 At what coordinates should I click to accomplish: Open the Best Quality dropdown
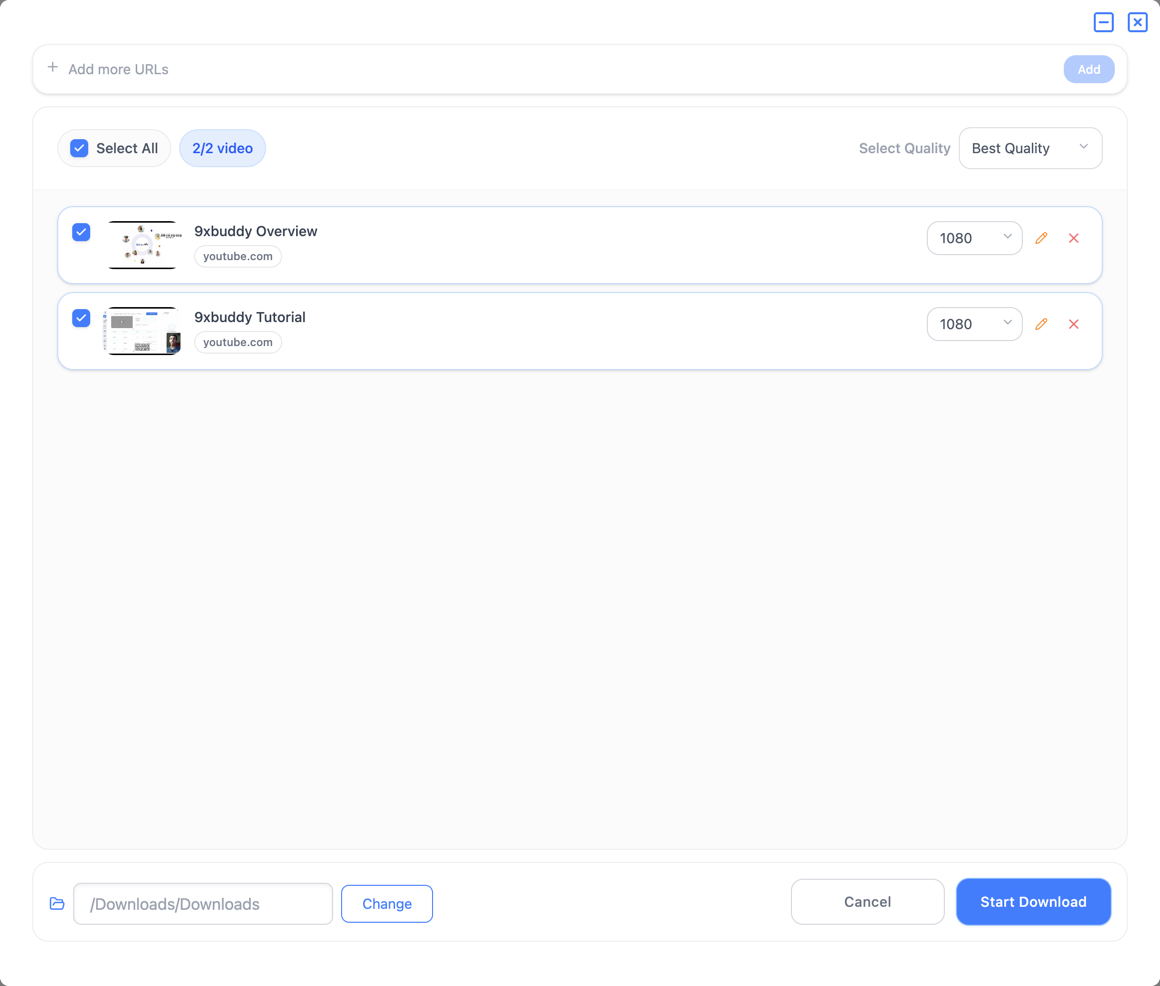click(x=1030, y=148)
